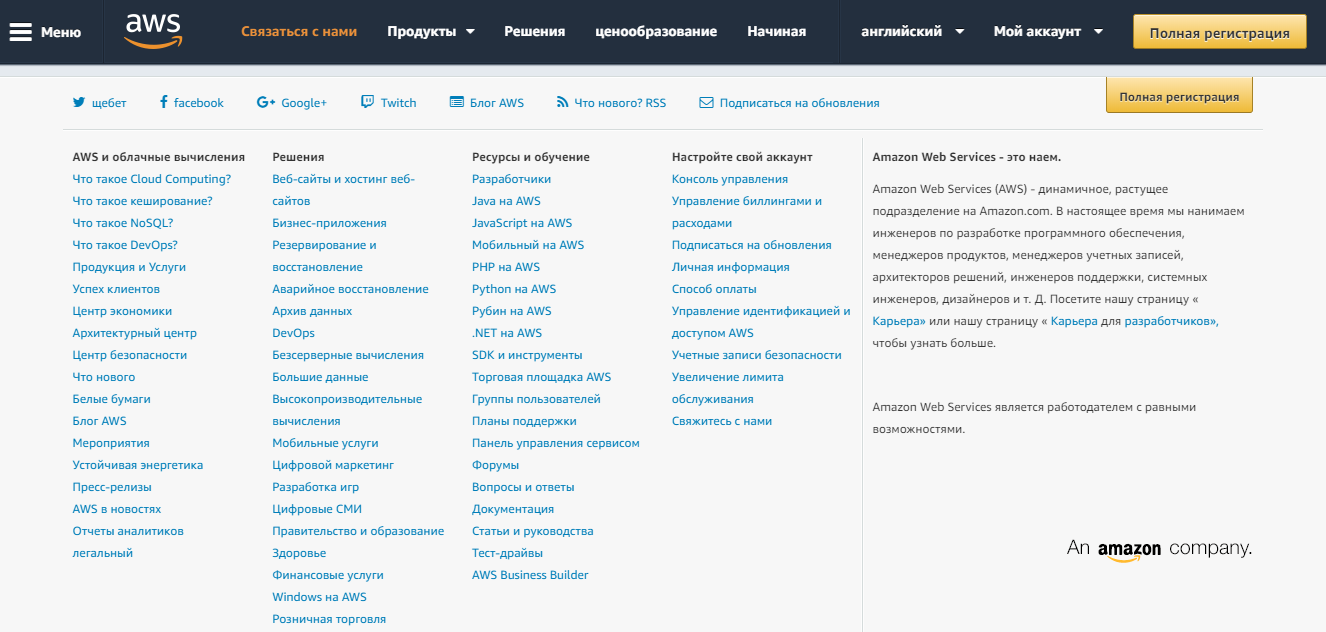This screenshot has height=632, width=1326.
Task: Open Windows на AWS link
Action: click(x=319, y=597)
